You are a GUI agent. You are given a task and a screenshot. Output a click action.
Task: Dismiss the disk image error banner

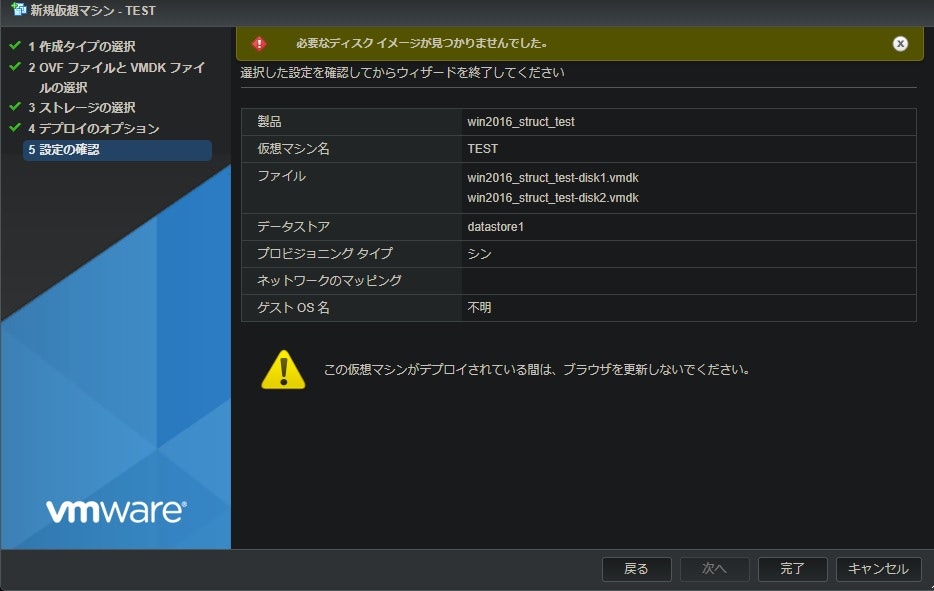[x=900, y=43]
